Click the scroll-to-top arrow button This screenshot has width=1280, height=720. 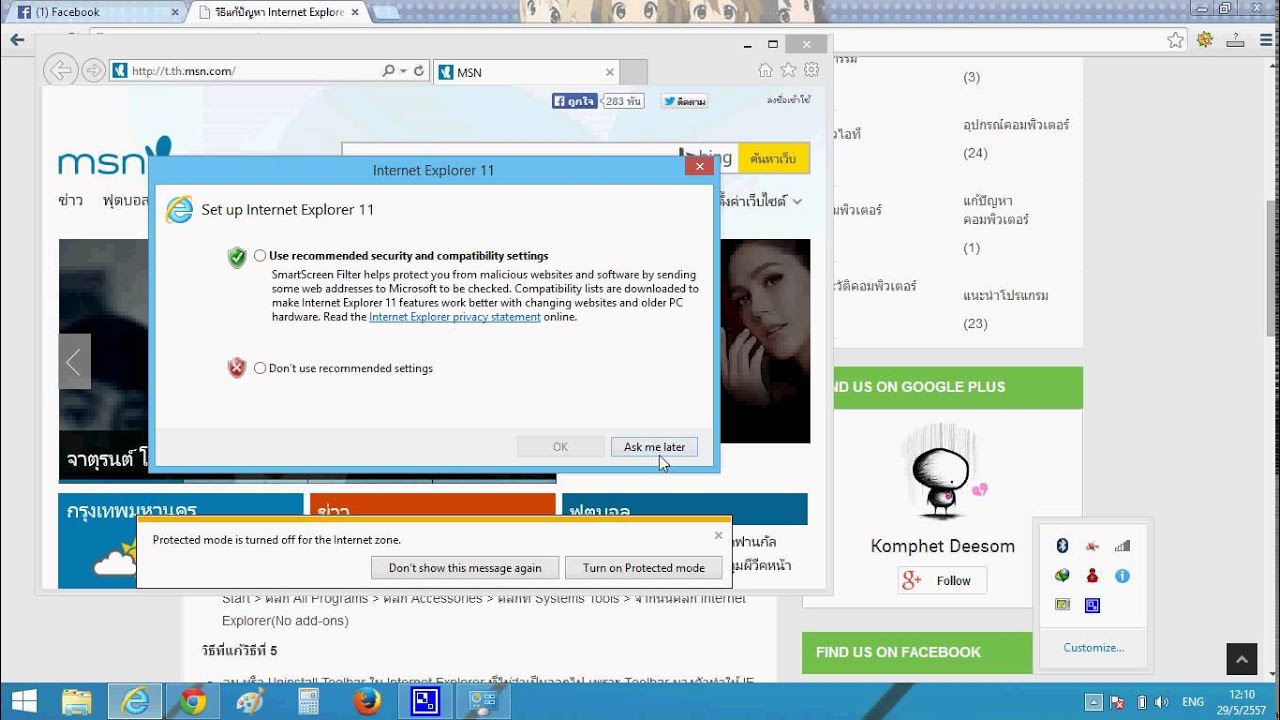(1241, 659)
